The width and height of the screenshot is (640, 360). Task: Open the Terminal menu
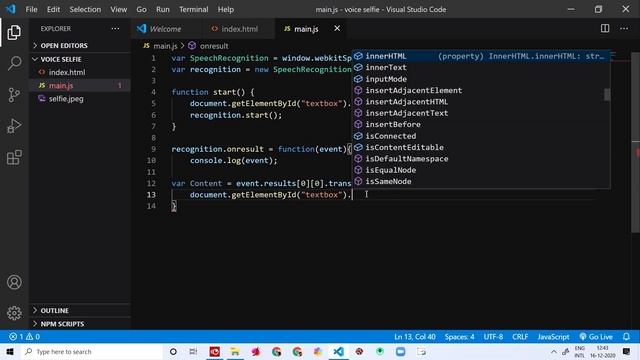pos(193,9)
